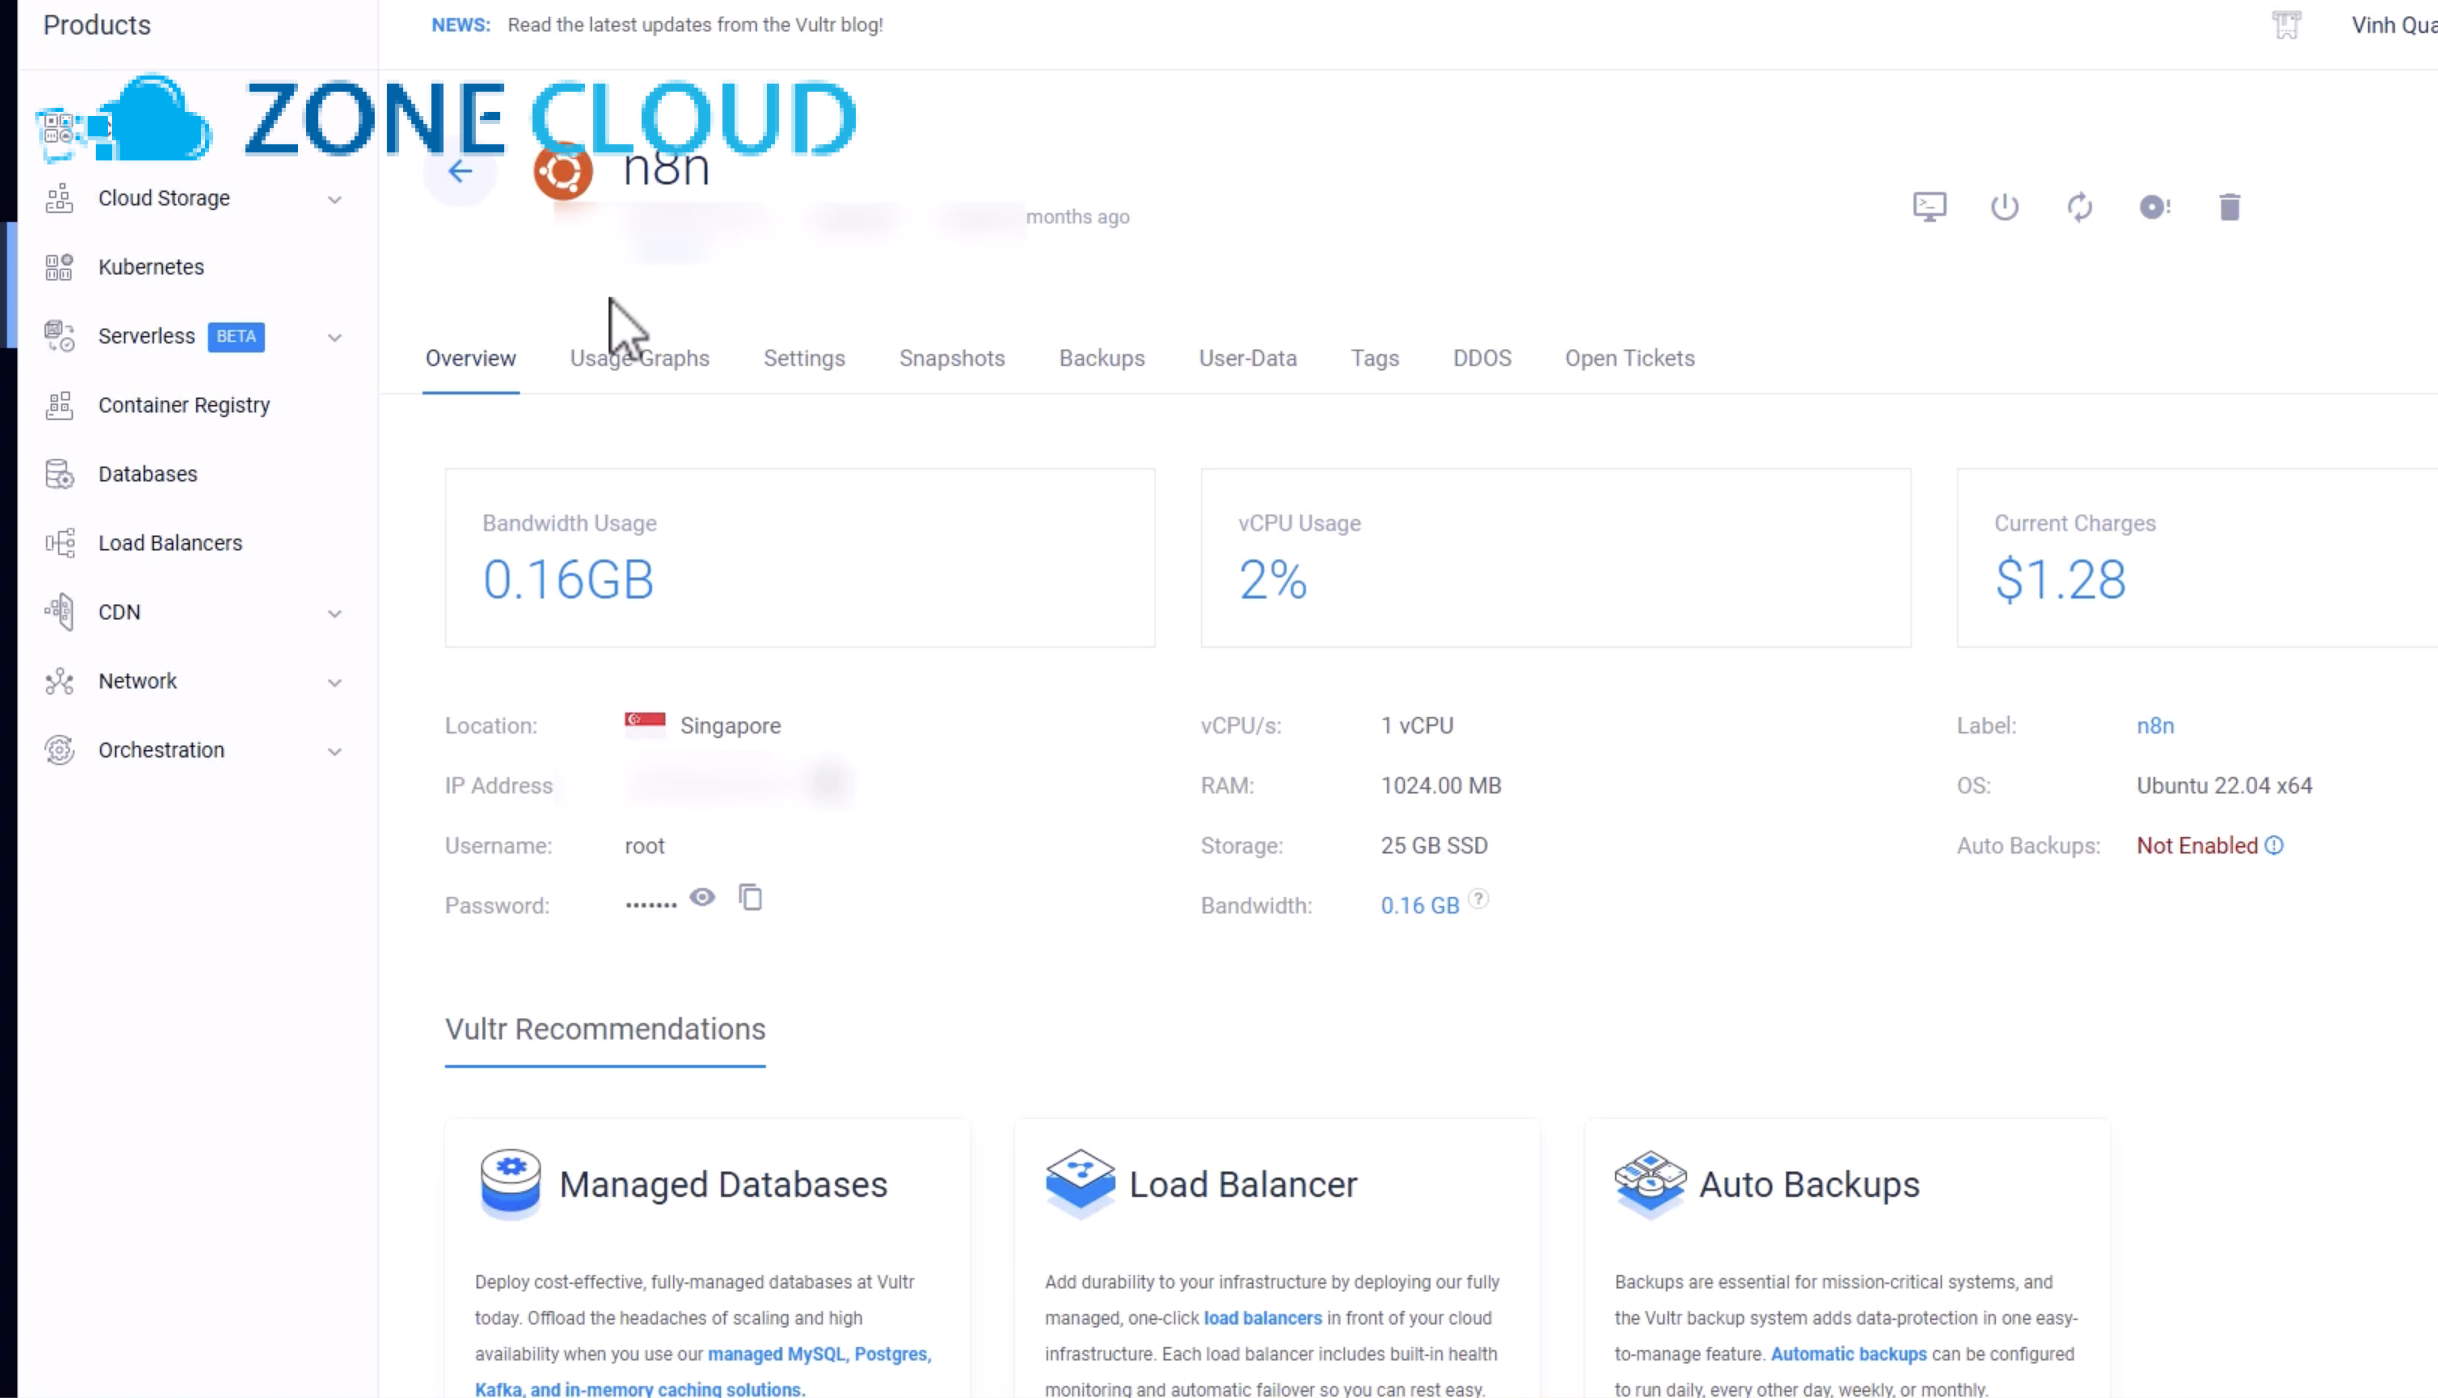Viewport: 2438px width, 1398px height.
Task: Go back using the left arrow
Action: click(x=460, y=172)
